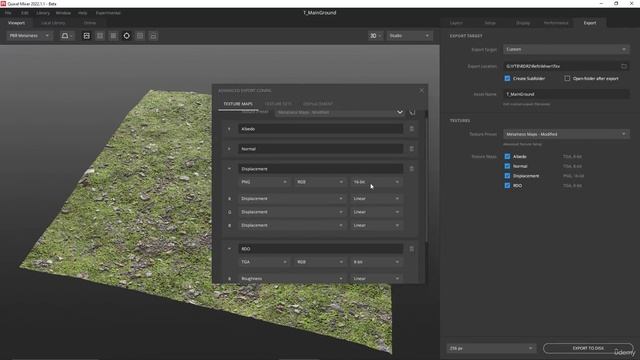Open the PBR Metalness workflow dropdown

(x=29, y=36)
